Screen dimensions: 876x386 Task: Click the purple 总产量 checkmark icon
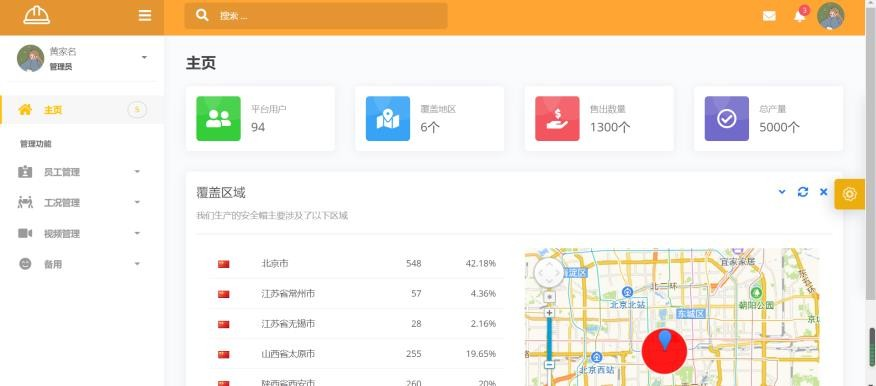click(x=727, y=118)
